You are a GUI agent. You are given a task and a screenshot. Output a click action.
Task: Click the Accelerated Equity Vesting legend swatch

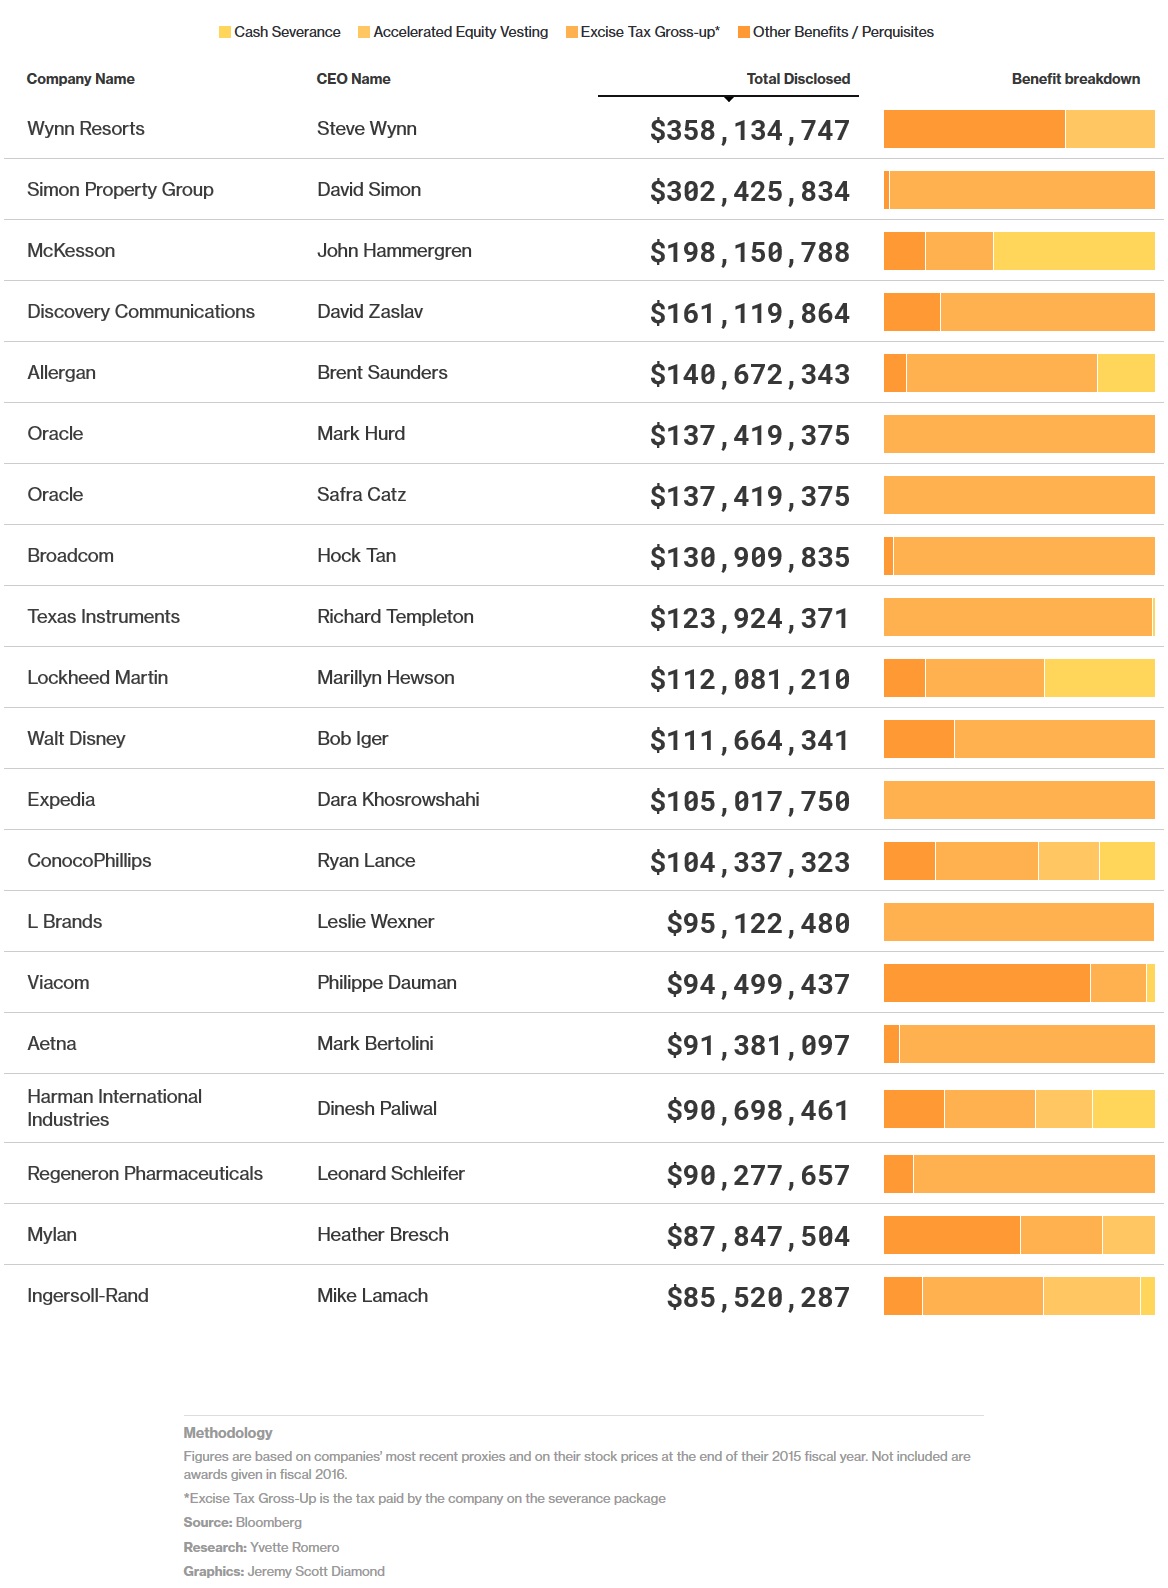point(364,32)
